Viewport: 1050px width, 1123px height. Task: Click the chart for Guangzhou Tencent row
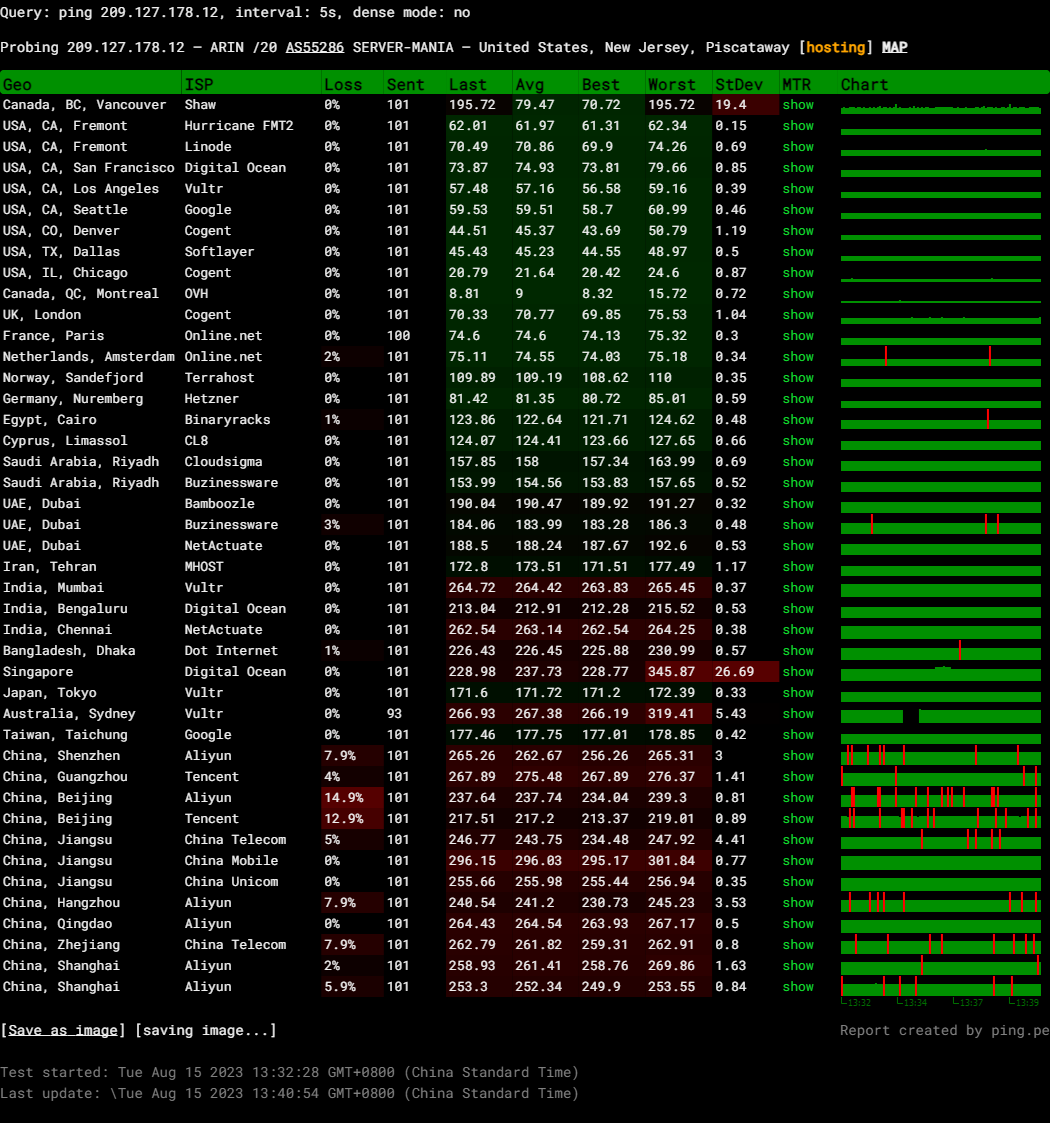940,776
